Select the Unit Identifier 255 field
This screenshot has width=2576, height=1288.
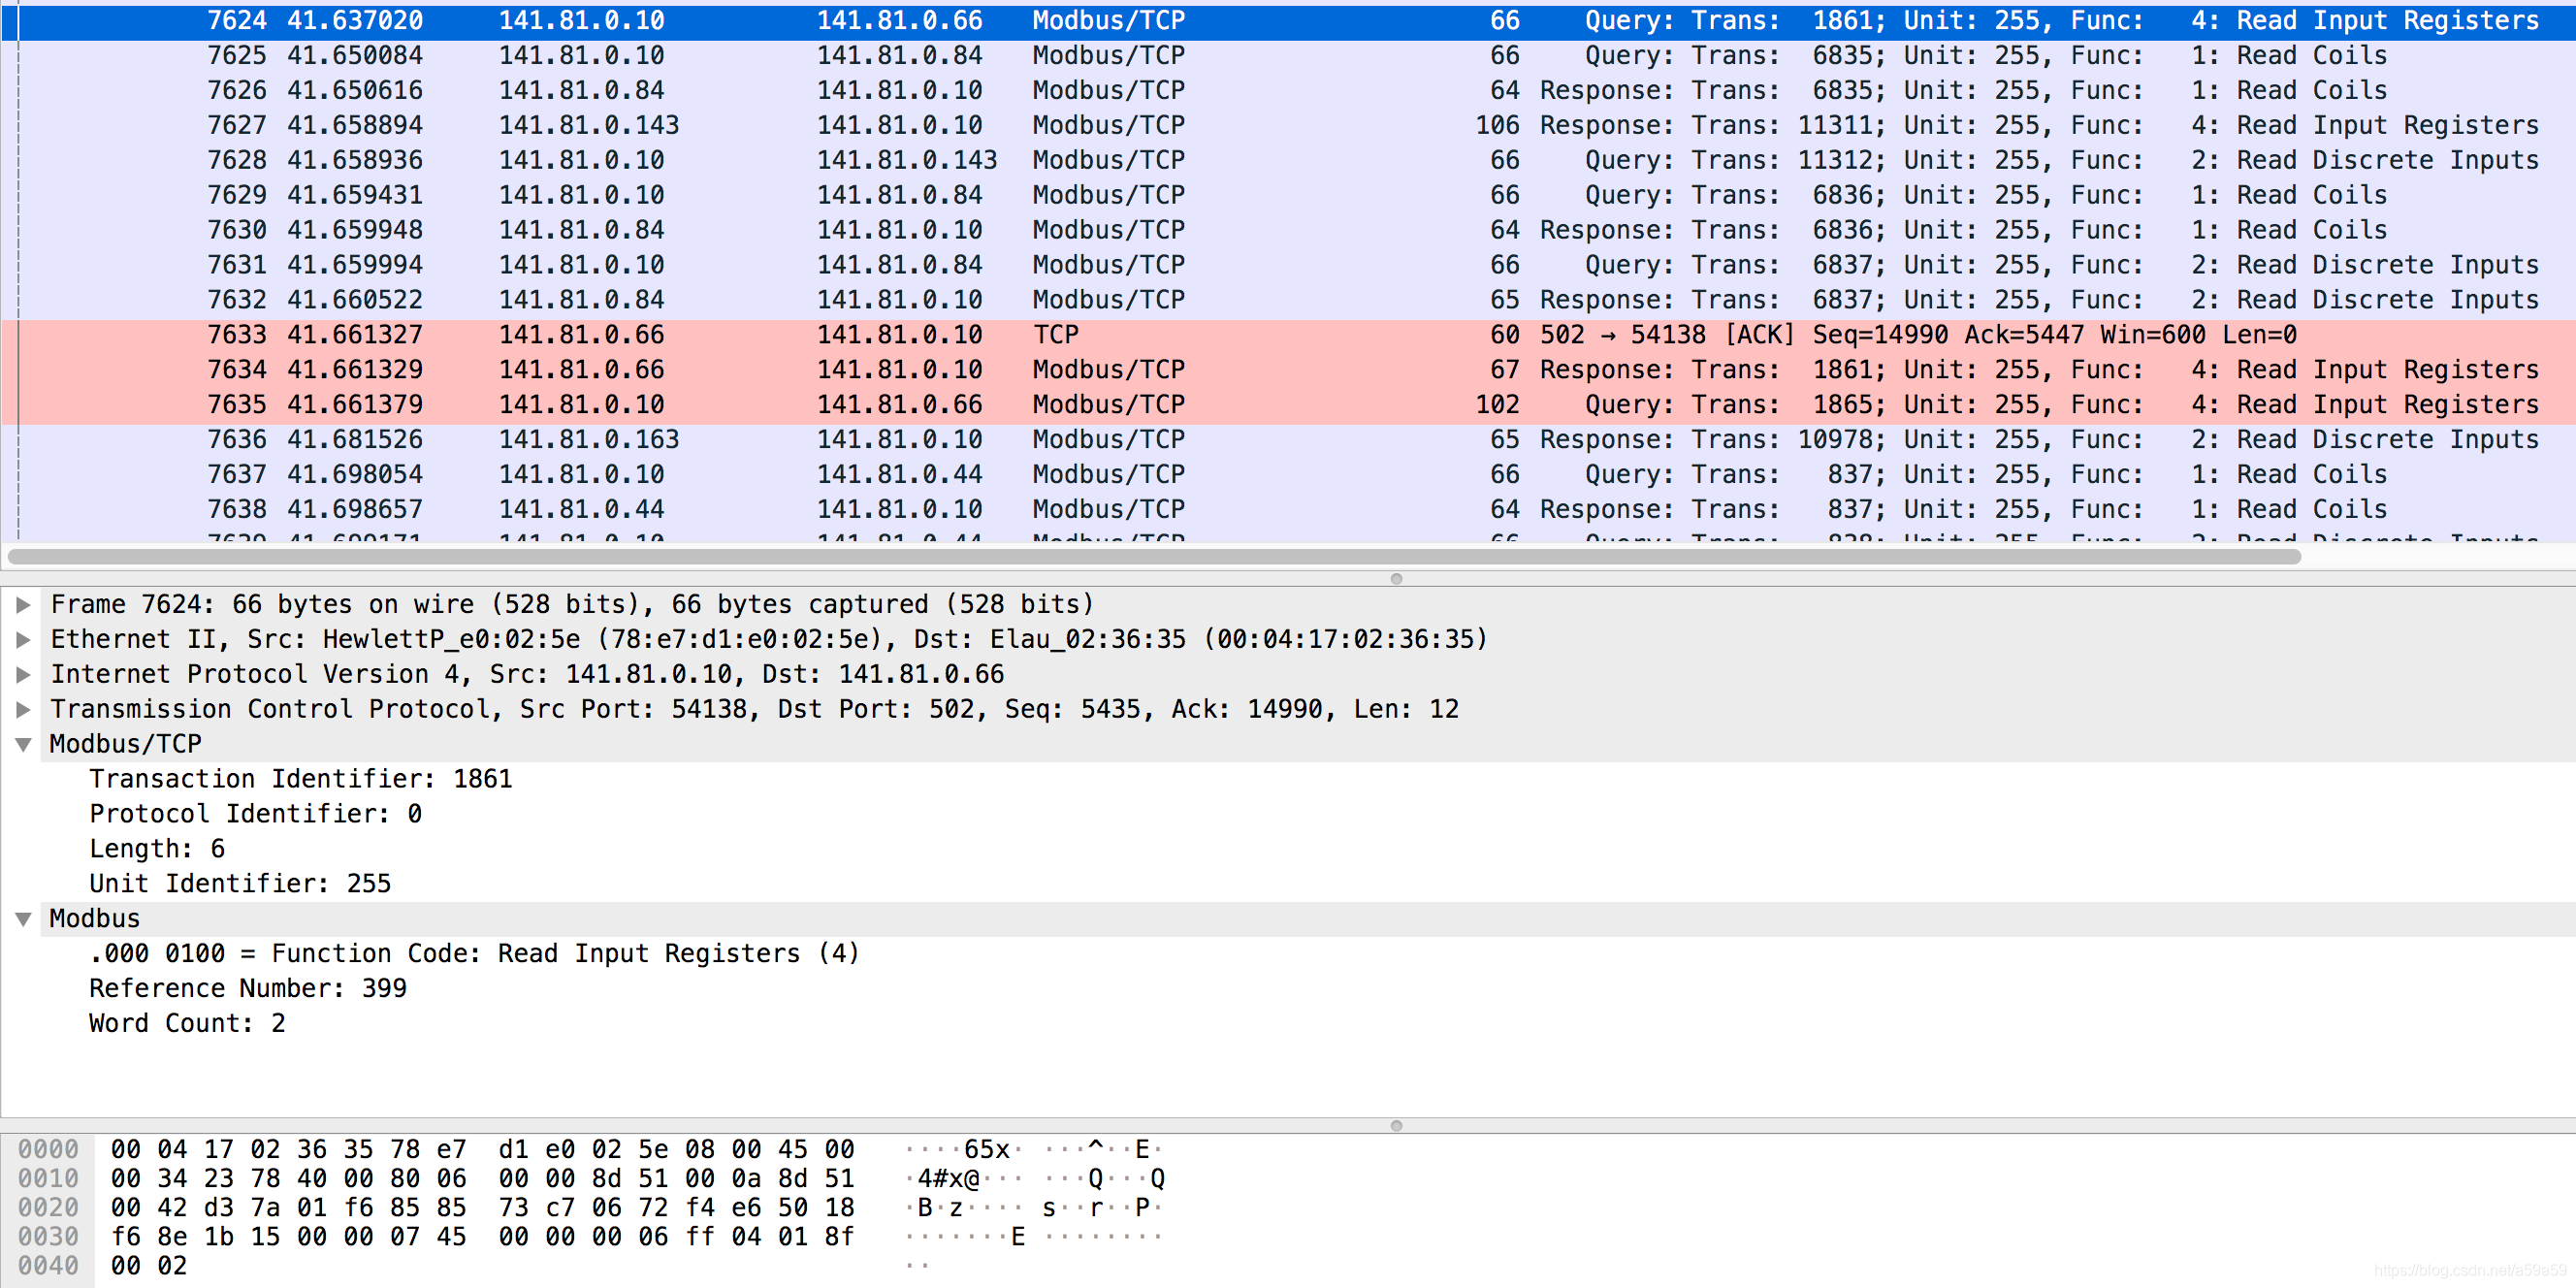[x=240, y=884]
